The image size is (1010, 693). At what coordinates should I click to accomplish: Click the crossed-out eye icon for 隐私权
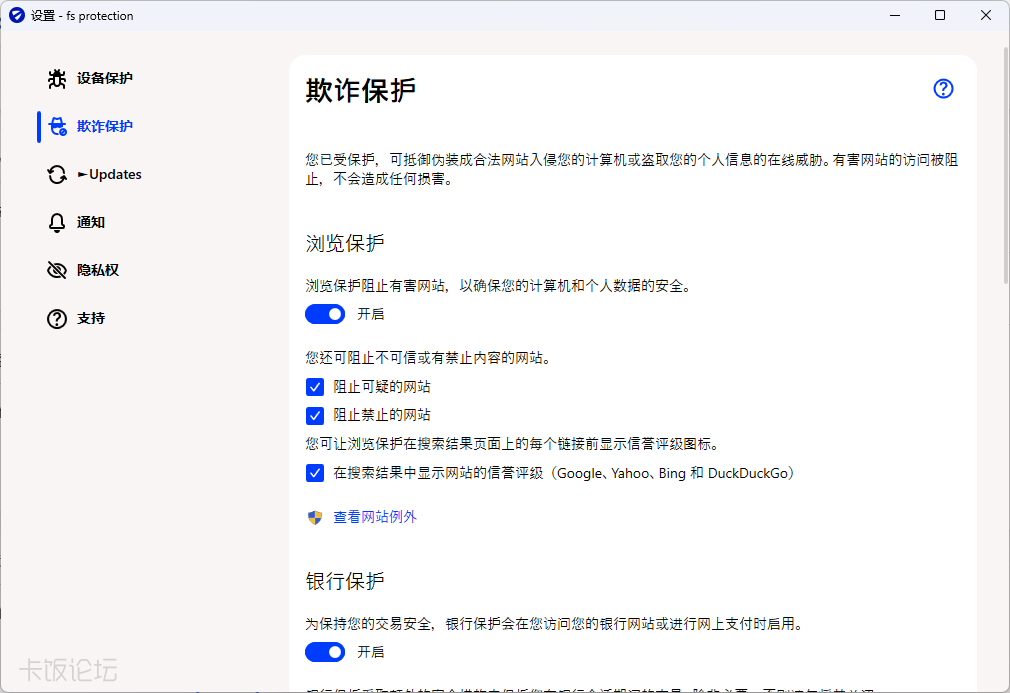(57, 271)
